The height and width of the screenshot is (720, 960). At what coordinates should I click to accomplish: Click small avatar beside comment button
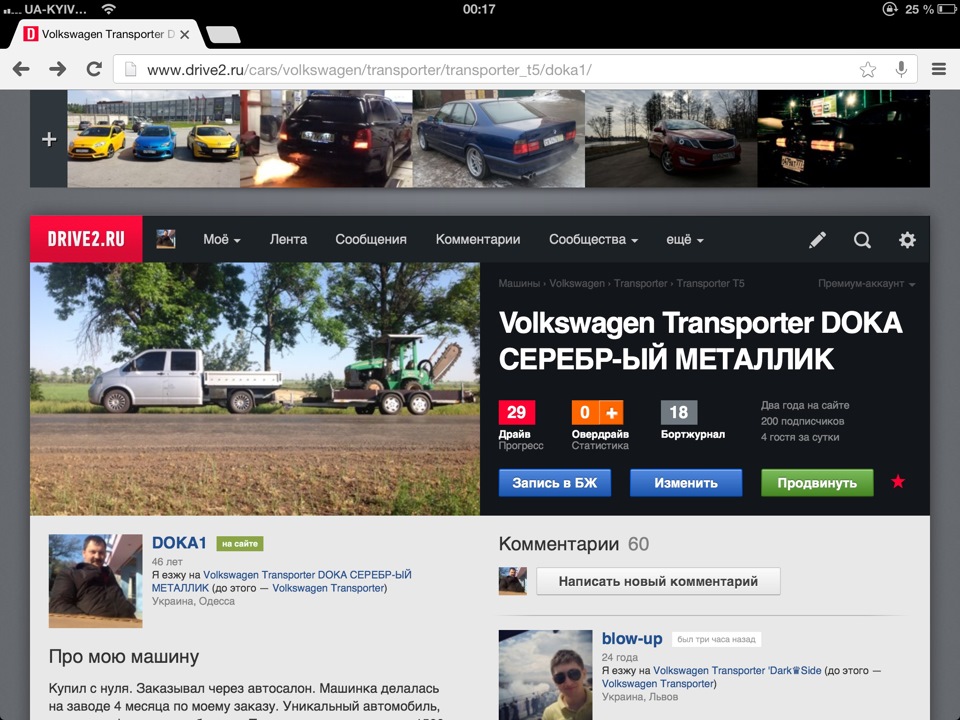click(512, 580)
